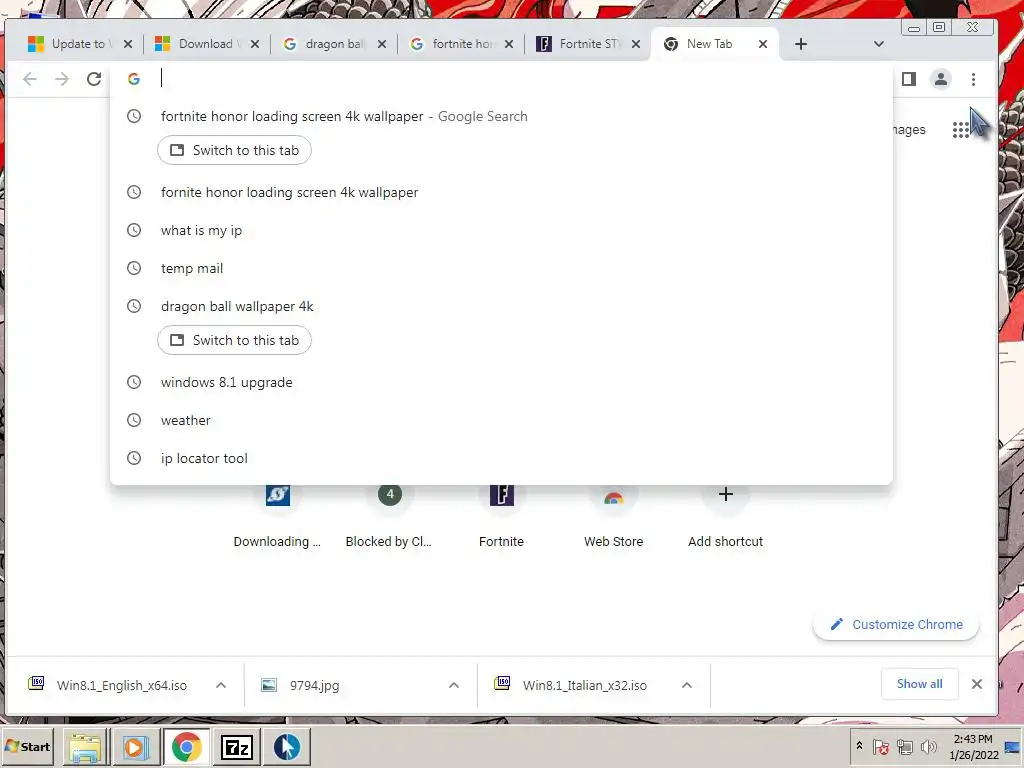Choose suggestion 'fortnite honor loading screen 4k wallpaper'
Screen dimensions: 1024x768
pos(501,116)
